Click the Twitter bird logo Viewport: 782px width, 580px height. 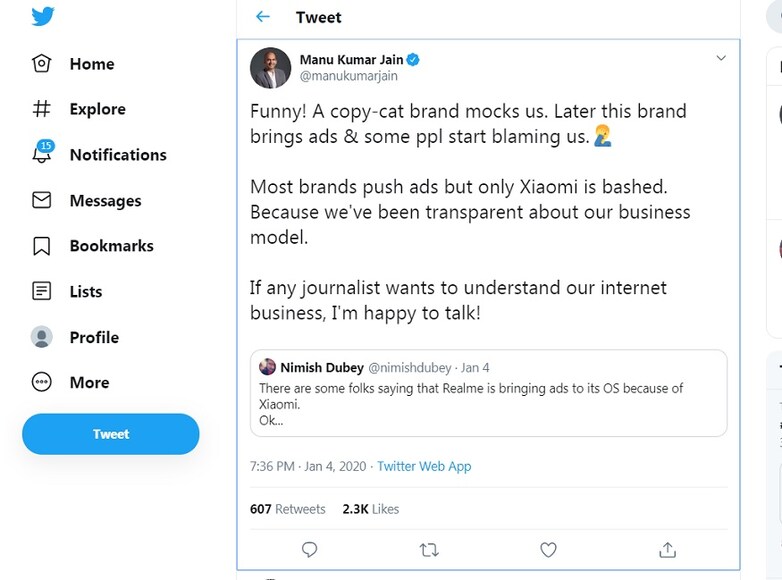[x=42, y=17]
